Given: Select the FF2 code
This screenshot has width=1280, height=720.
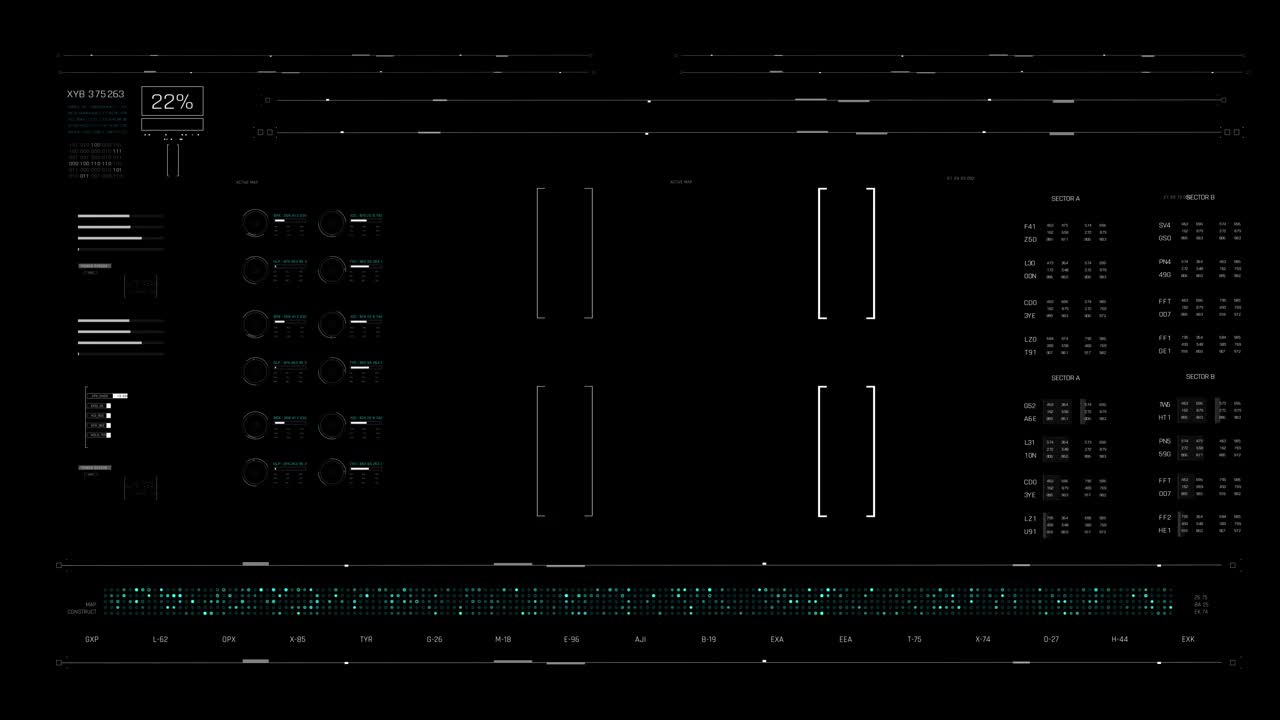Looking at the screenshot, I should [x=1165, y=518].
